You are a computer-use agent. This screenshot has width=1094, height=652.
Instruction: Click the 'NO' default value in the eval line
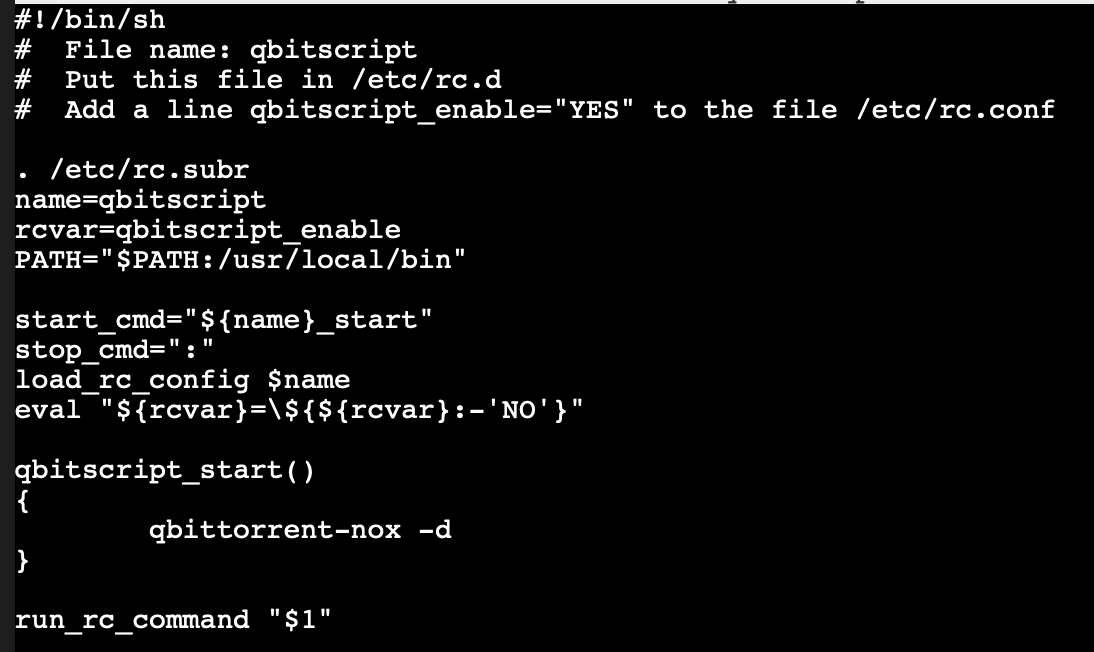[518, 410]
